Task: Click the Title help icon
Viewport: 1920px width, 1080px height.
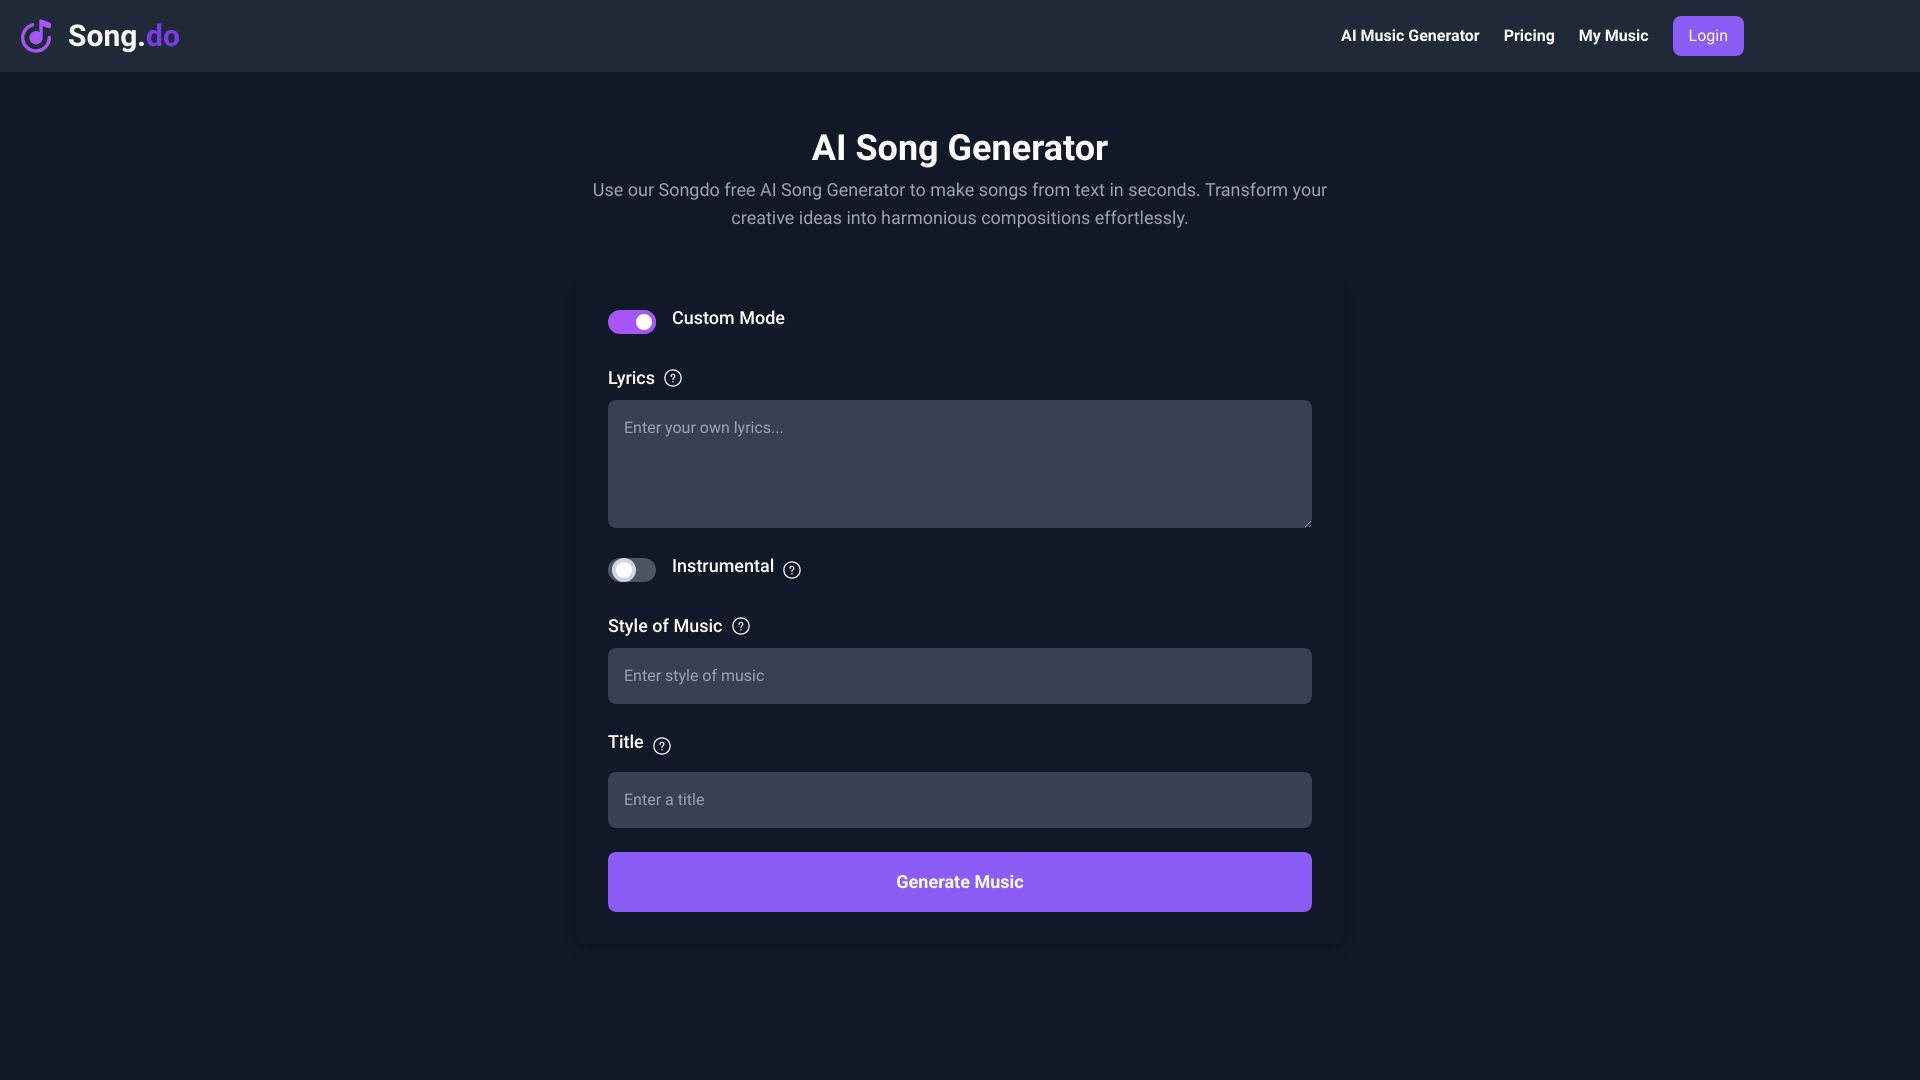Action: point(661,745)
